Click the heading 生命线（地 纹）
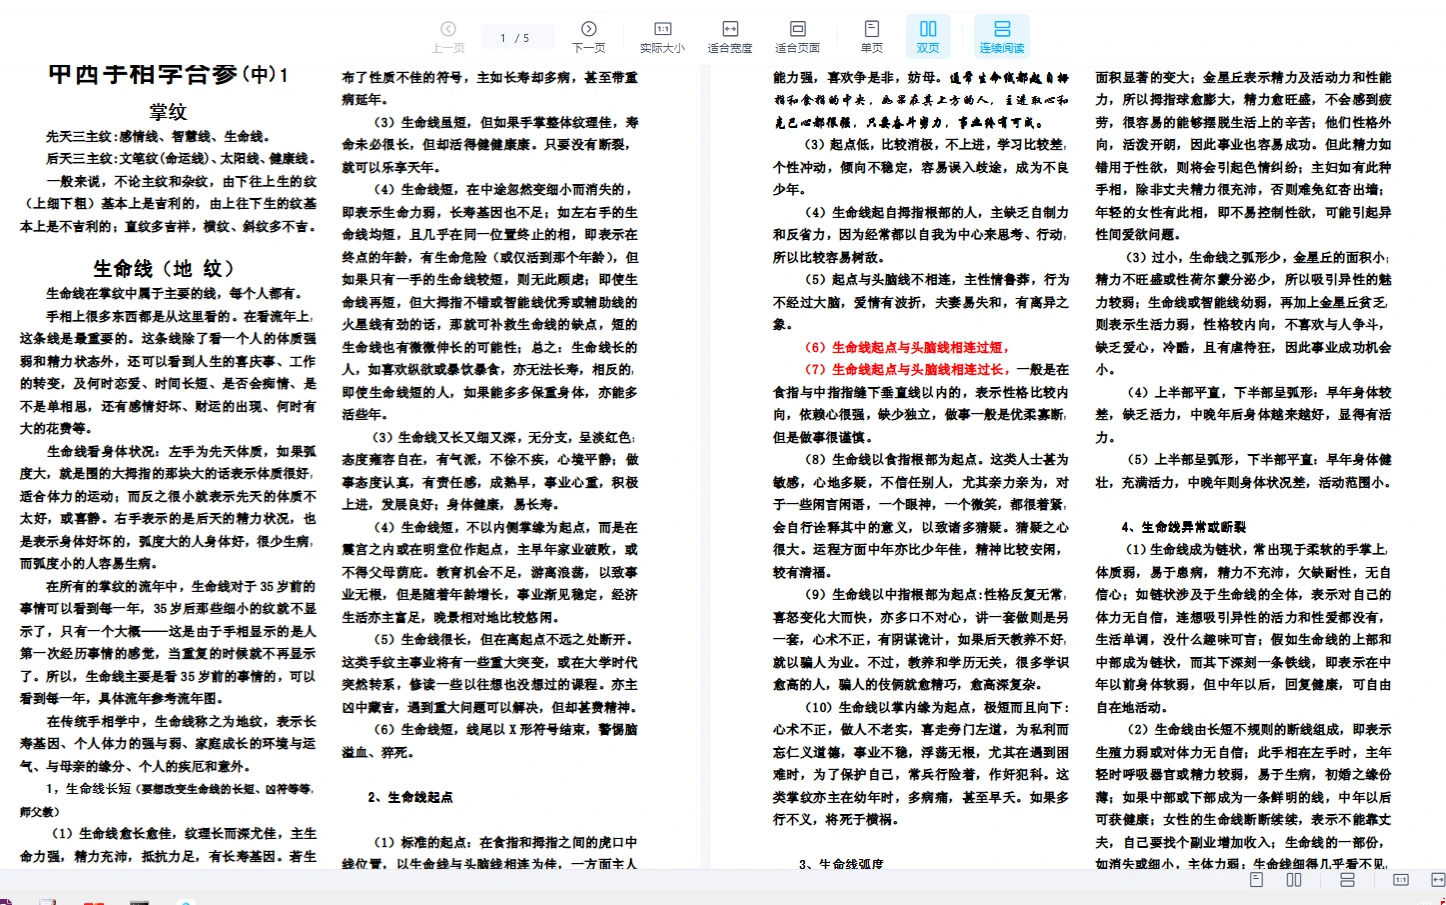 [x=165, y=268]
